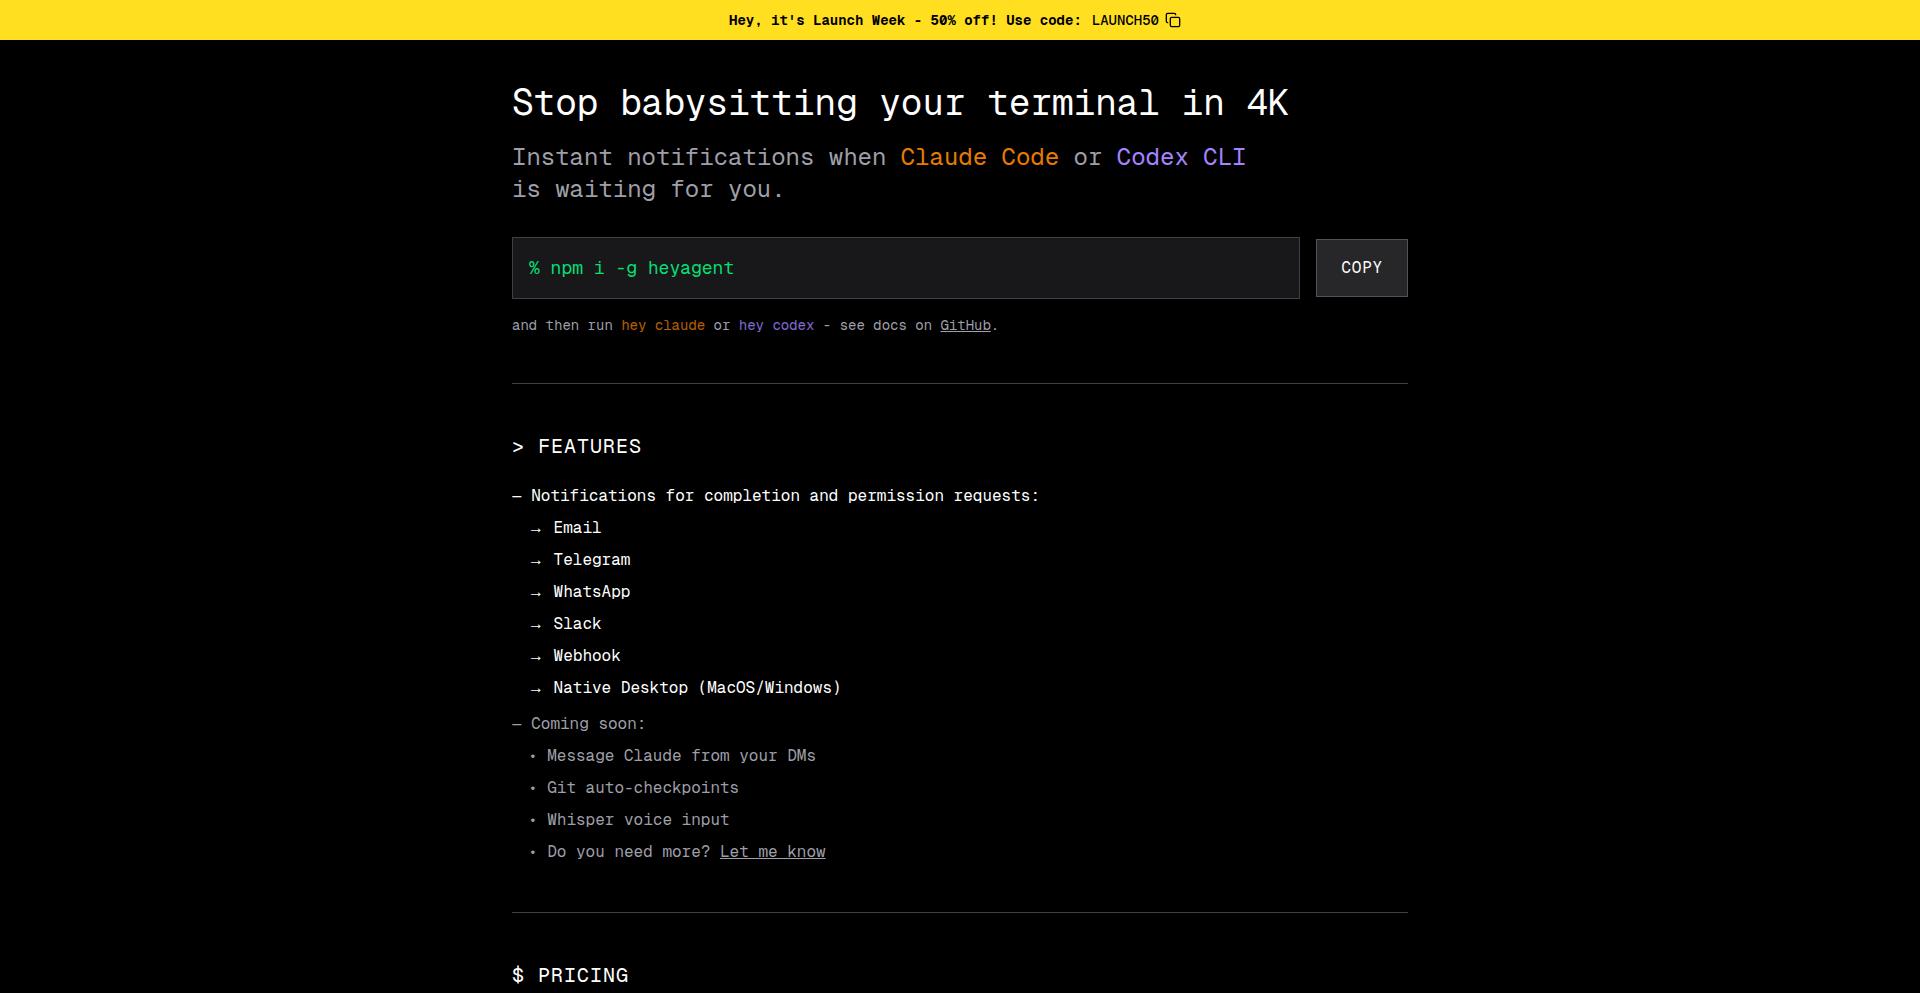The height and width of the screenshot is (993, 1920).
Task: Click the npm i -g heyagent command field
Action: click(x=905, y=268)
